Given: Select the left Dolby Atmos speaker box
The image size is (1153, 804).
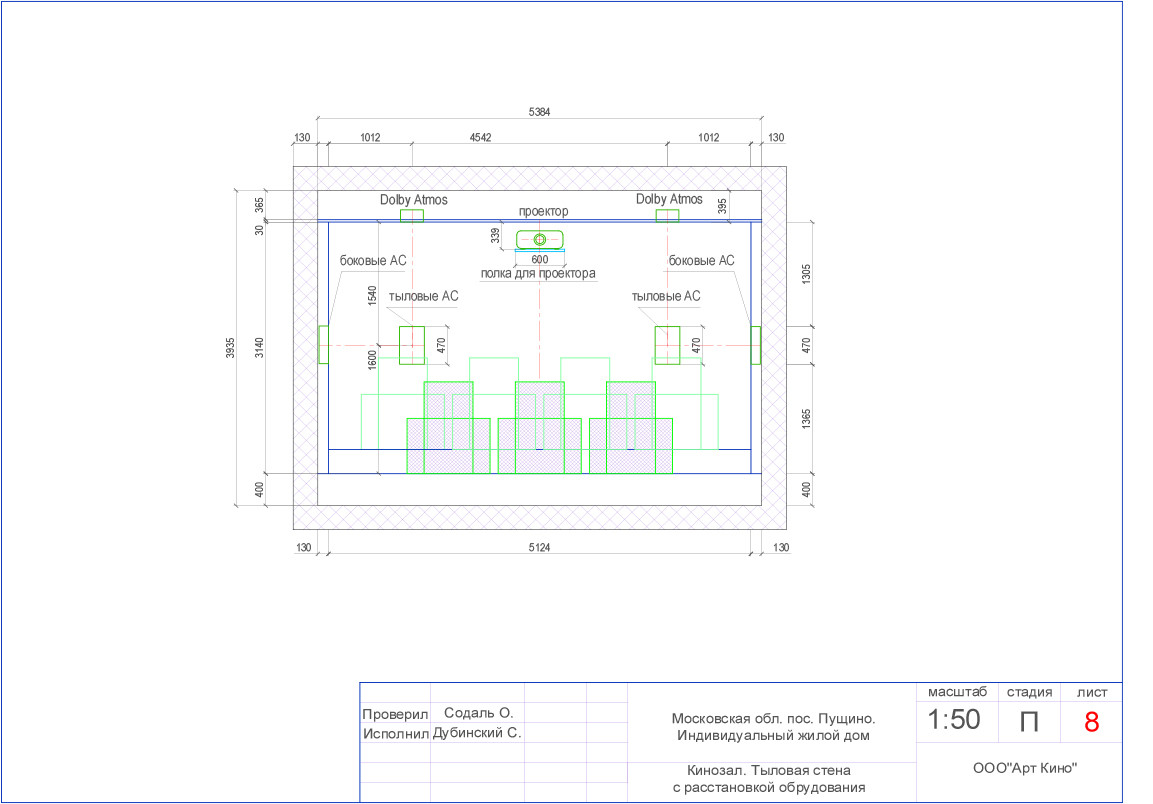Looking at the screenshot, I should click(x=412, y=215).
